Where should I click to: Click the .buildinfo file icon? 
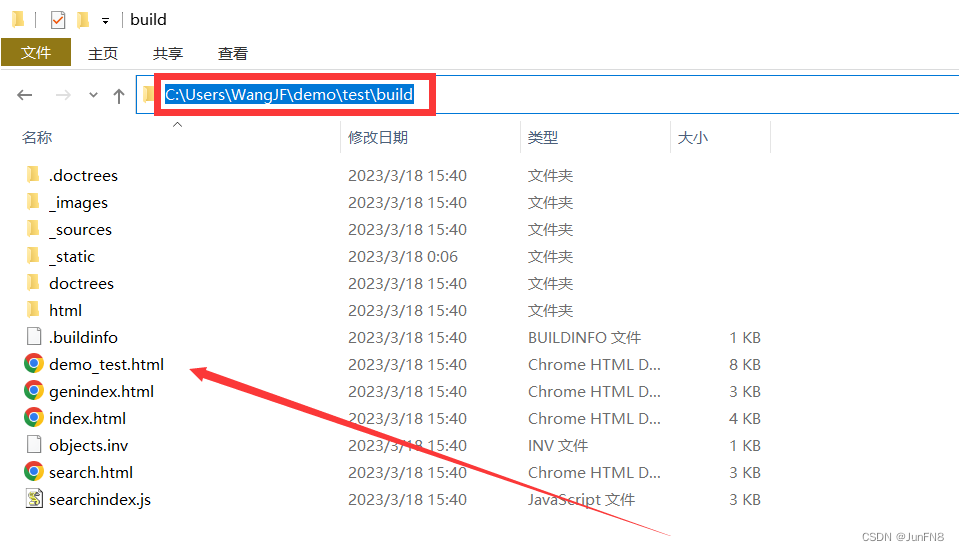[x=34, y=336]
